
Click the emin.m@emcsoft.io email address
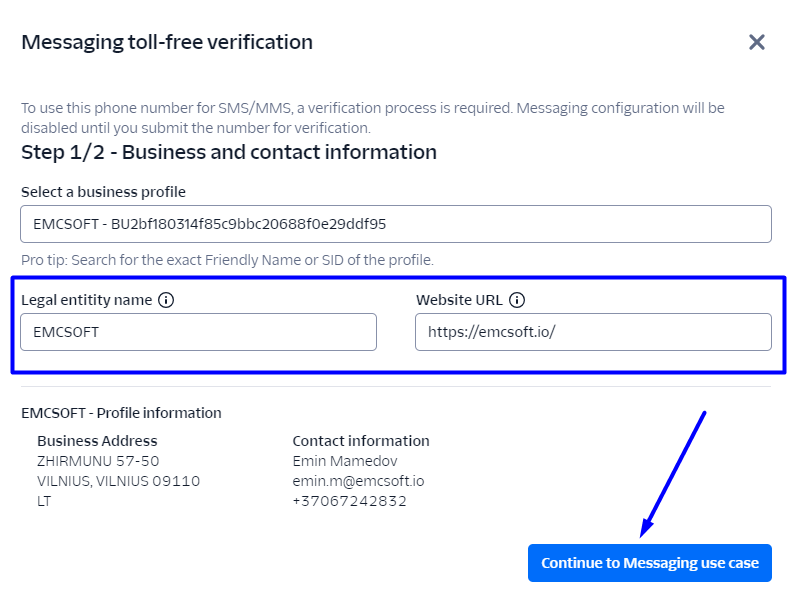point(358,481)
